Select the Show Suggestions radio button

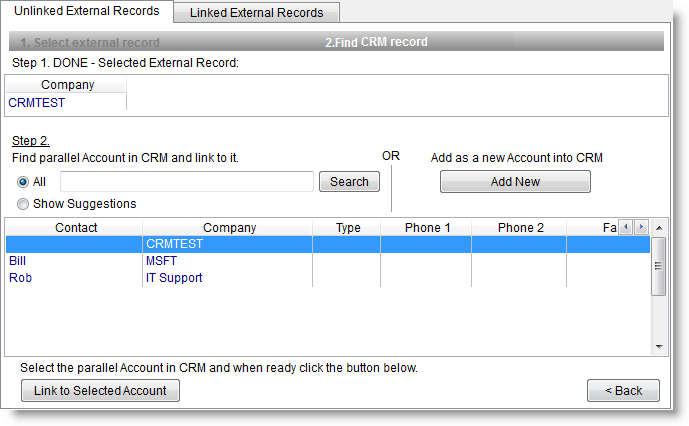coord(23,204)
